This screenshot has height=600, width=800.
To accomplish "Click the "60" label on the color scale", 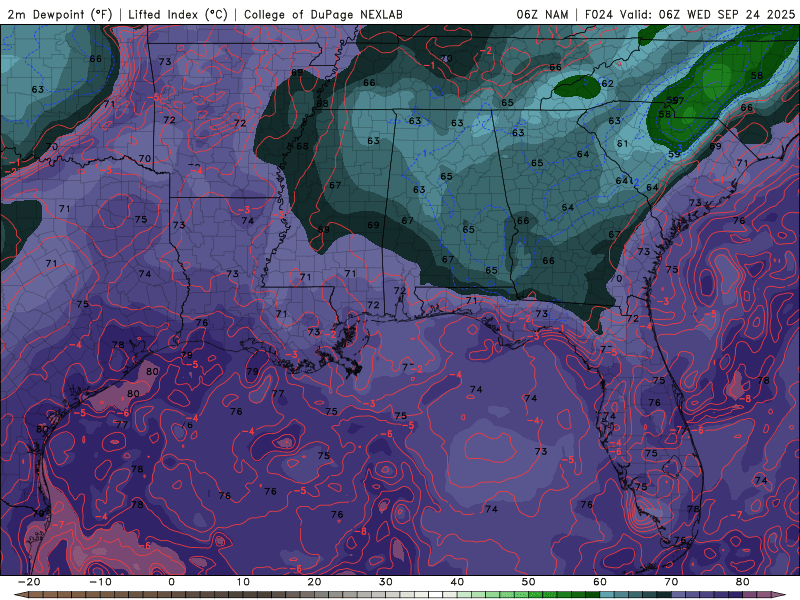I will (600, 582).
